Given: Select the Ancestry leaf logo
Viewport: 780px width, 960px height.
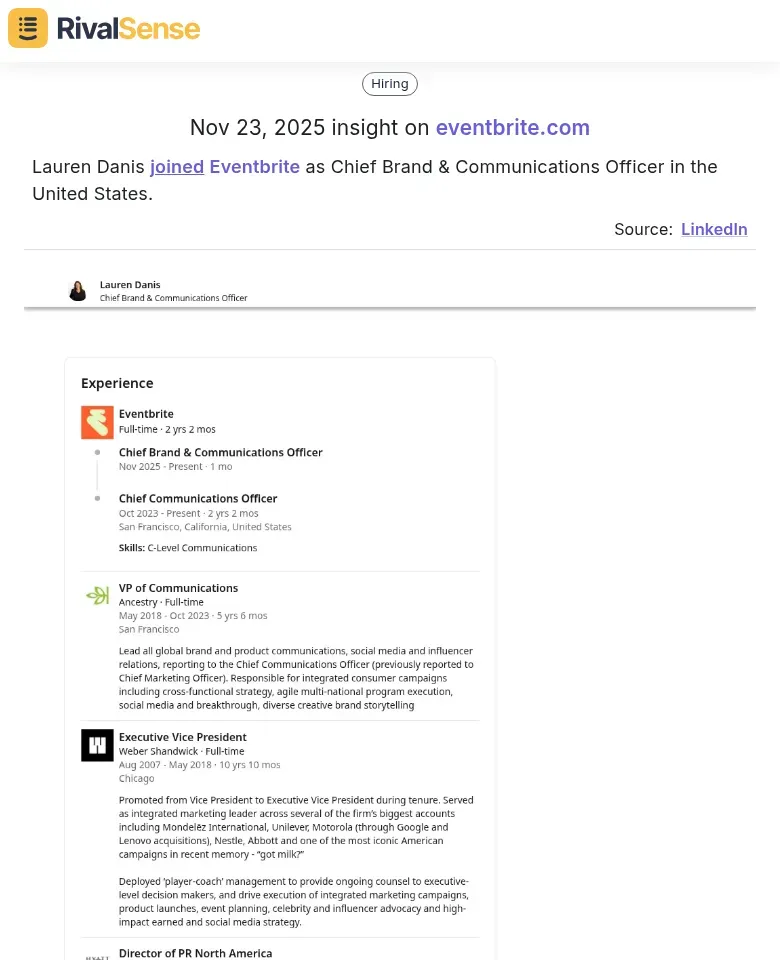Looking at the screenshot, I should pyautogui.click(x=97, y=595).
